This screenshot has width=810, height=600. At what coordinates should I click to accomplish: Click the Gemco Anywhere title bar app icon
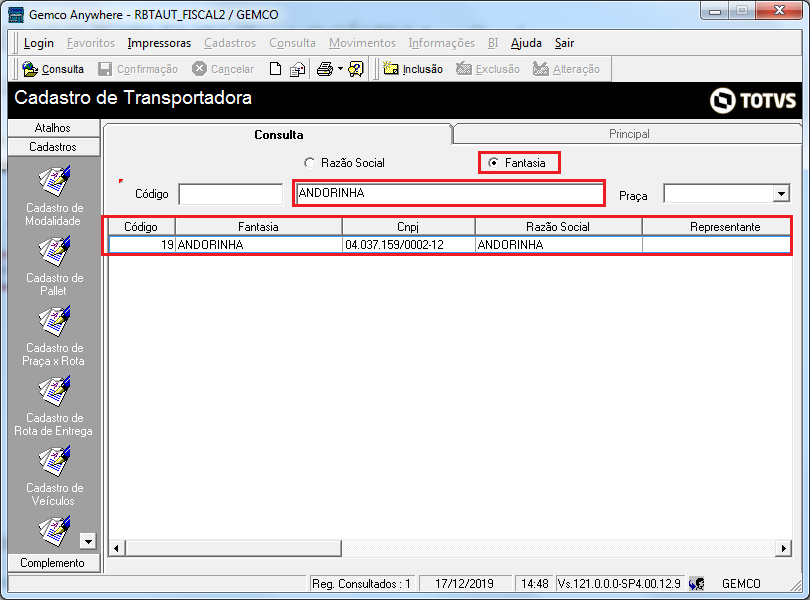click(17, 14)
